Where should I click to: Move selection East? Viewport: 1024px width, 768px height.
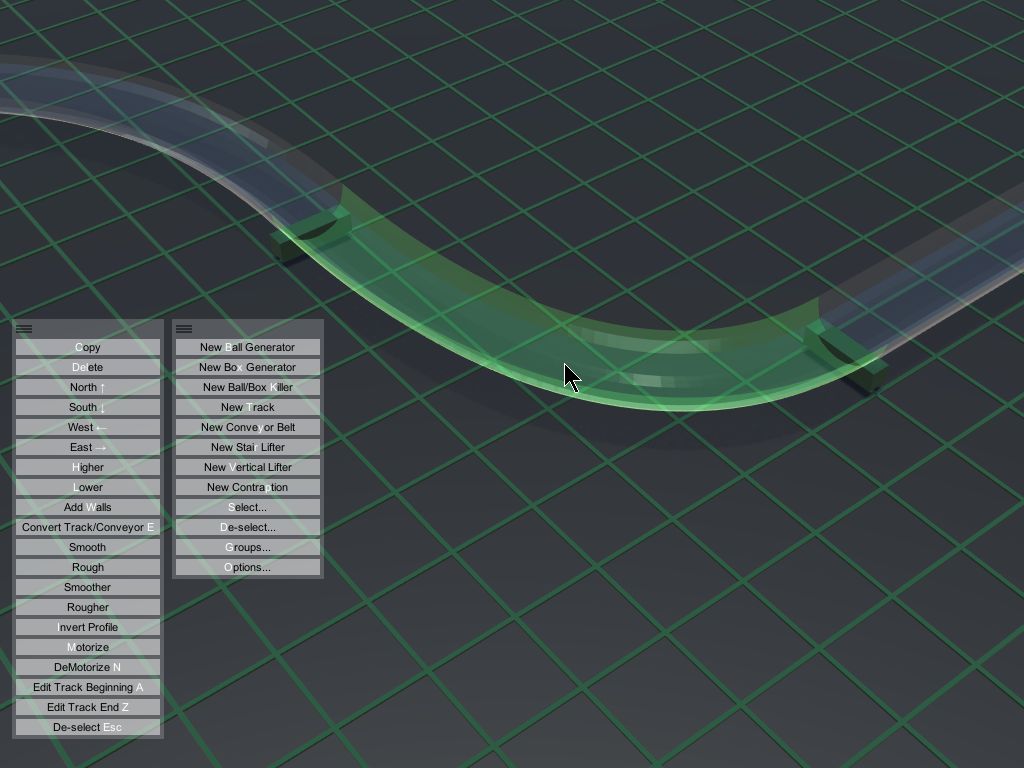click(x=88, y=447)
